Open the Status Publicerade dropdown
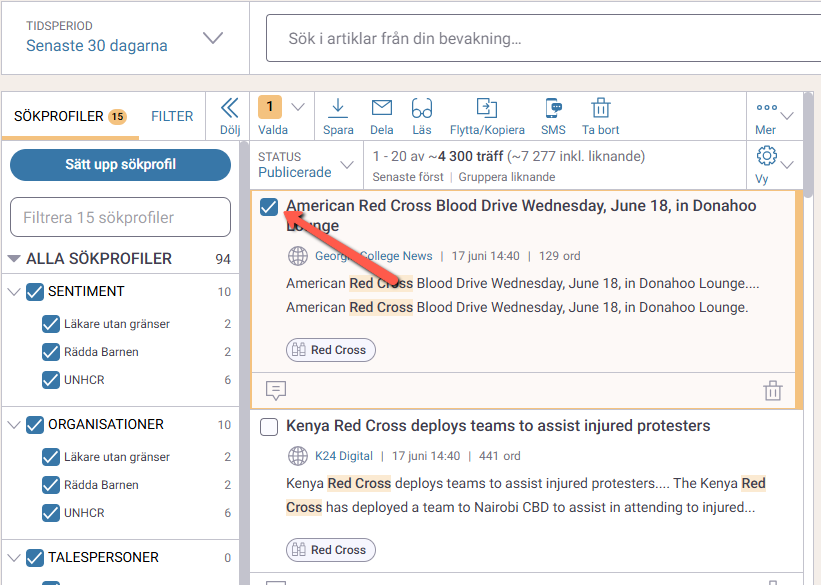821x585 pixels. tap(306, 165)
